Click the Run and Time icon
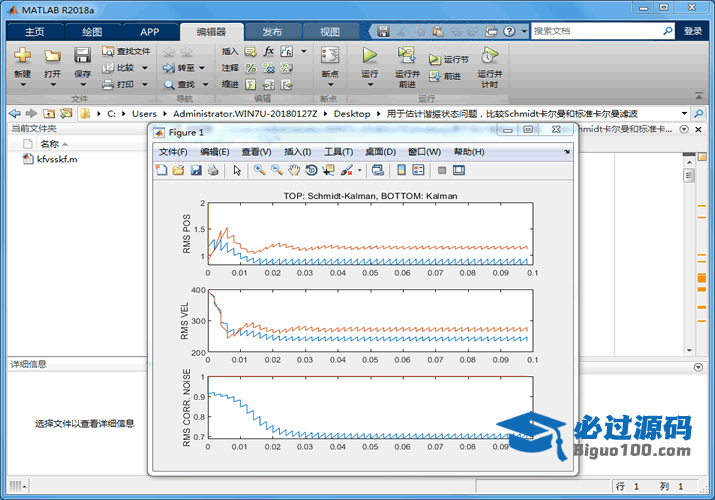Viewport: 715px width, 500px height. (489, 56)
